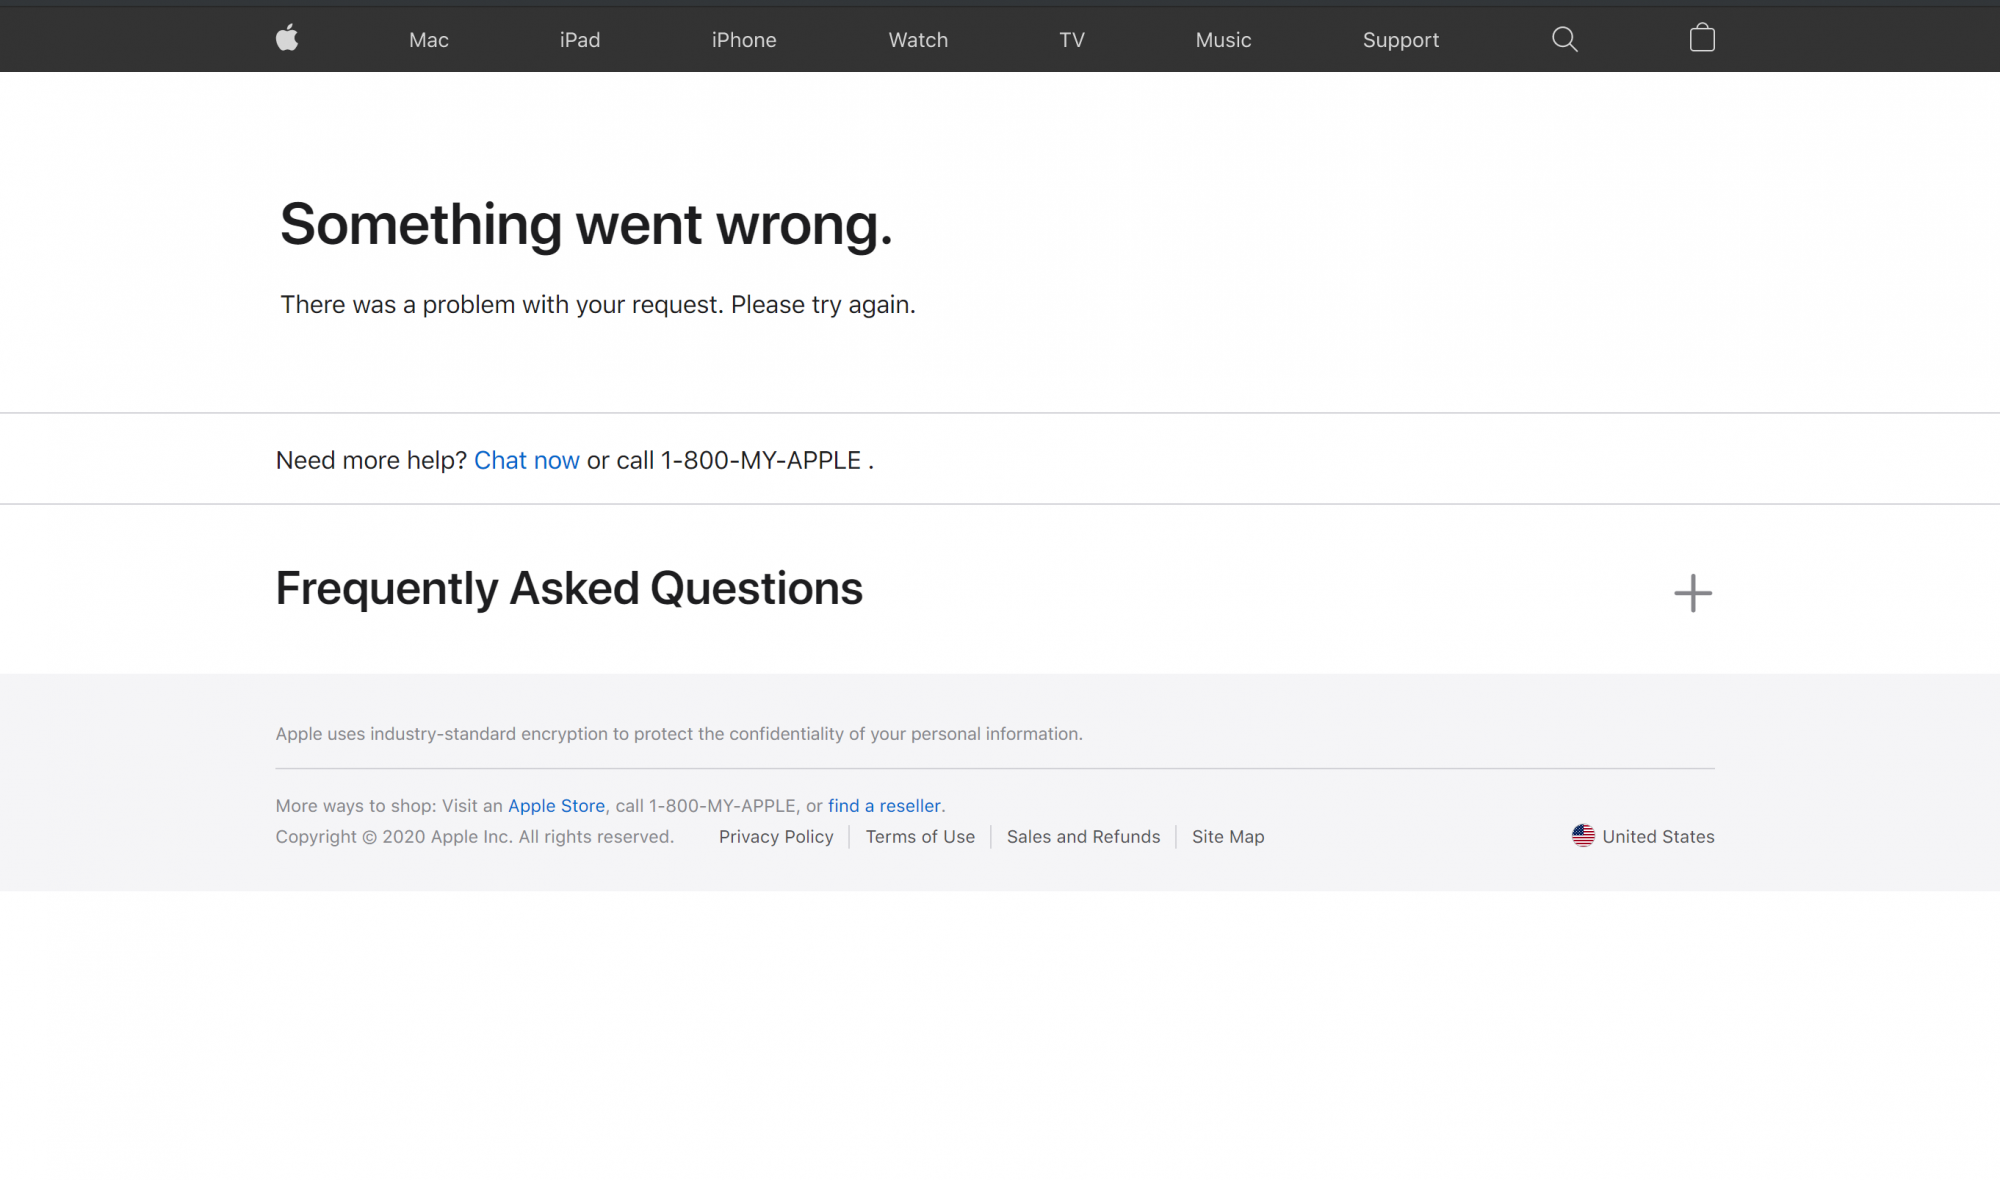The image size is (2000, 1180).
Task: Open the Site Map link
Action: [1228, 837]
